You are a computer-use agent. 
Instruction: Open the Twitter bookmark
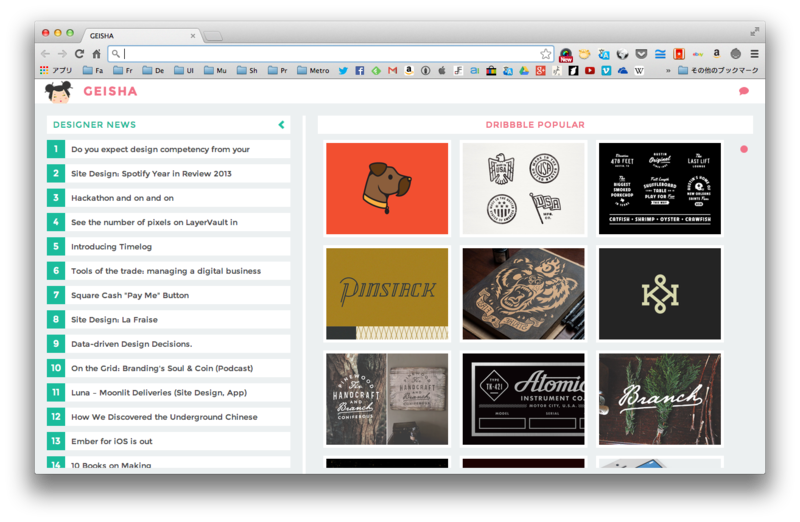tap(343, 70)
